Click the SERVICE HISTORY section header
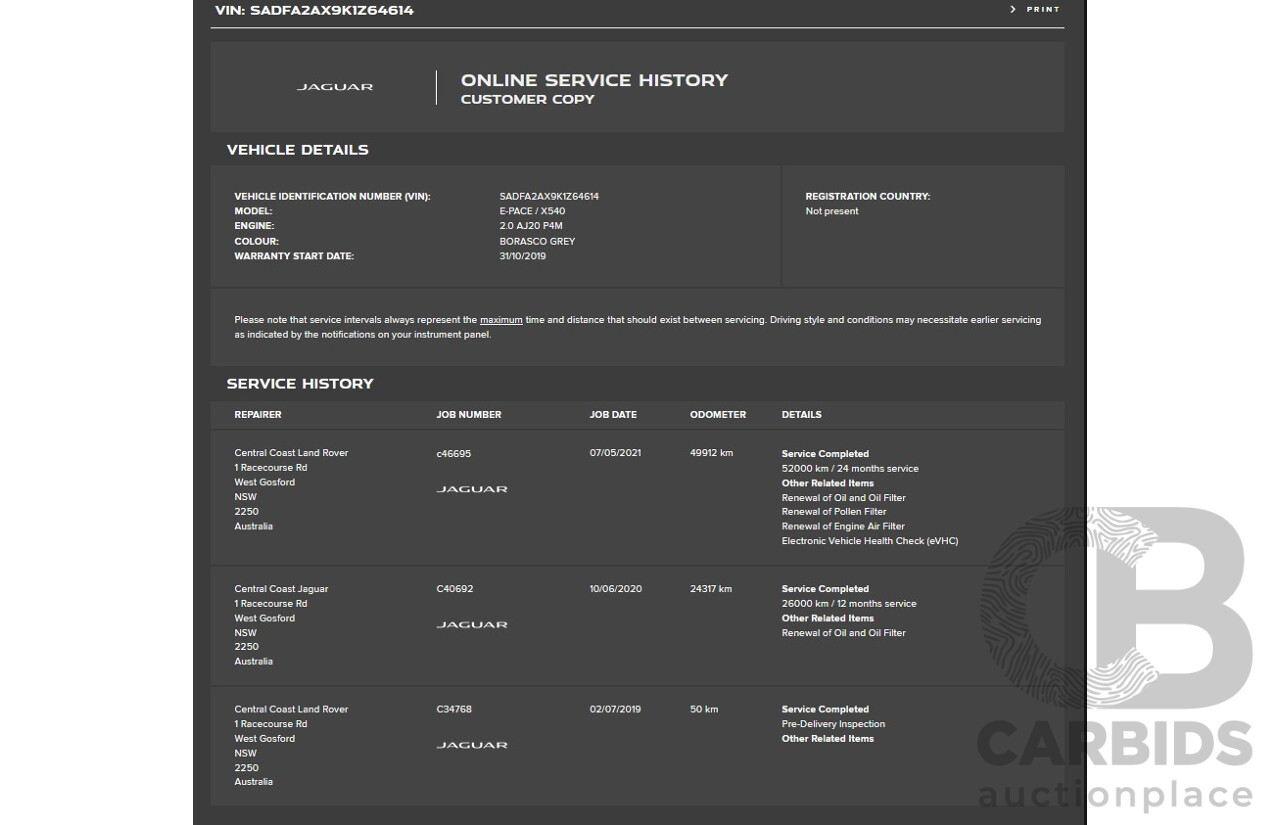This screenshot has height=825, width=1280. tap(300, 384)
